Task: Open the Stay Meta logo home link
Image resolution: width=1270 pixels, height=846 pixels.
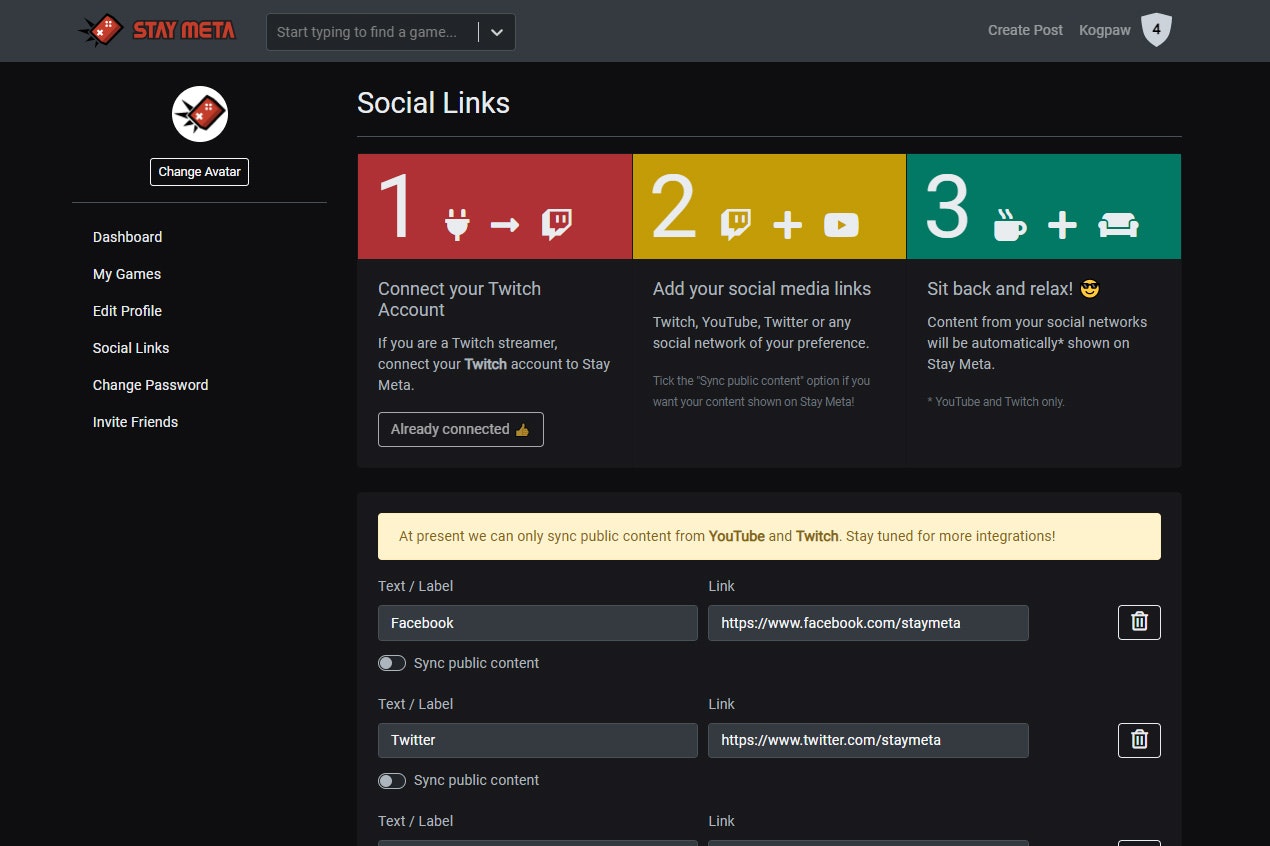Action: click(157, 30)
